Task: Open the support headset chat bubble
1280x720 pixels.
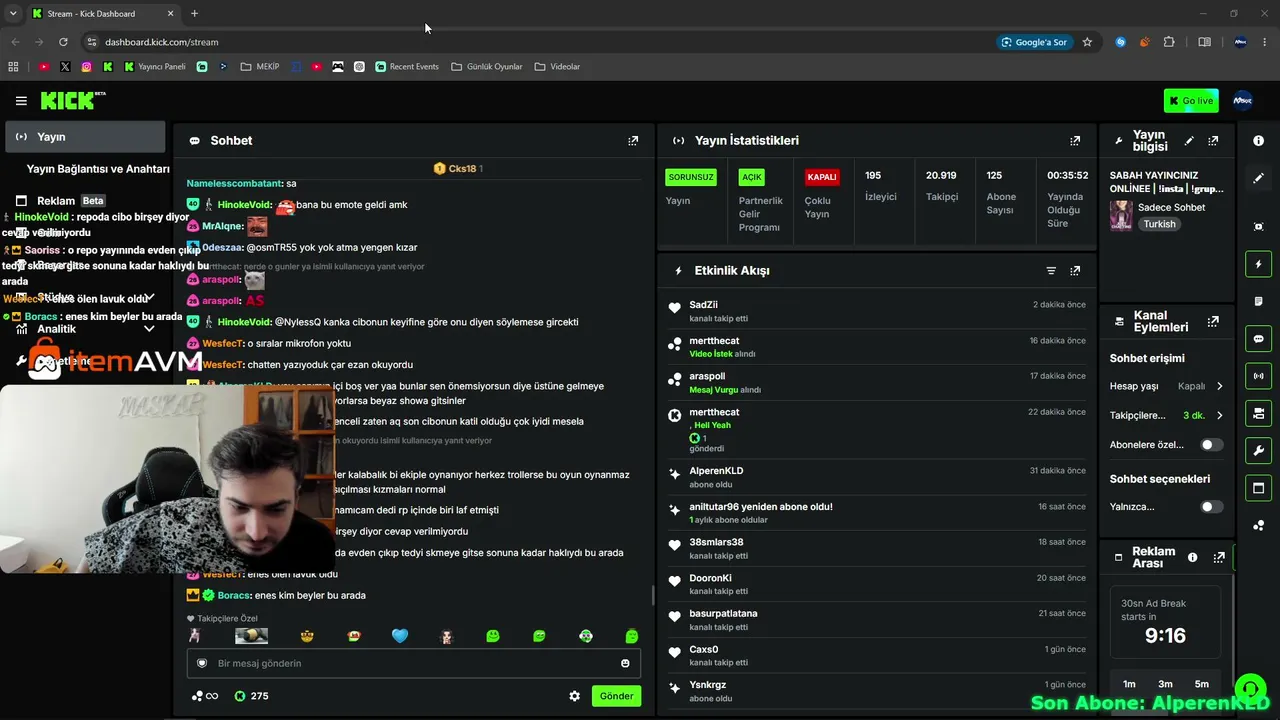Action: pos(1250,689)
